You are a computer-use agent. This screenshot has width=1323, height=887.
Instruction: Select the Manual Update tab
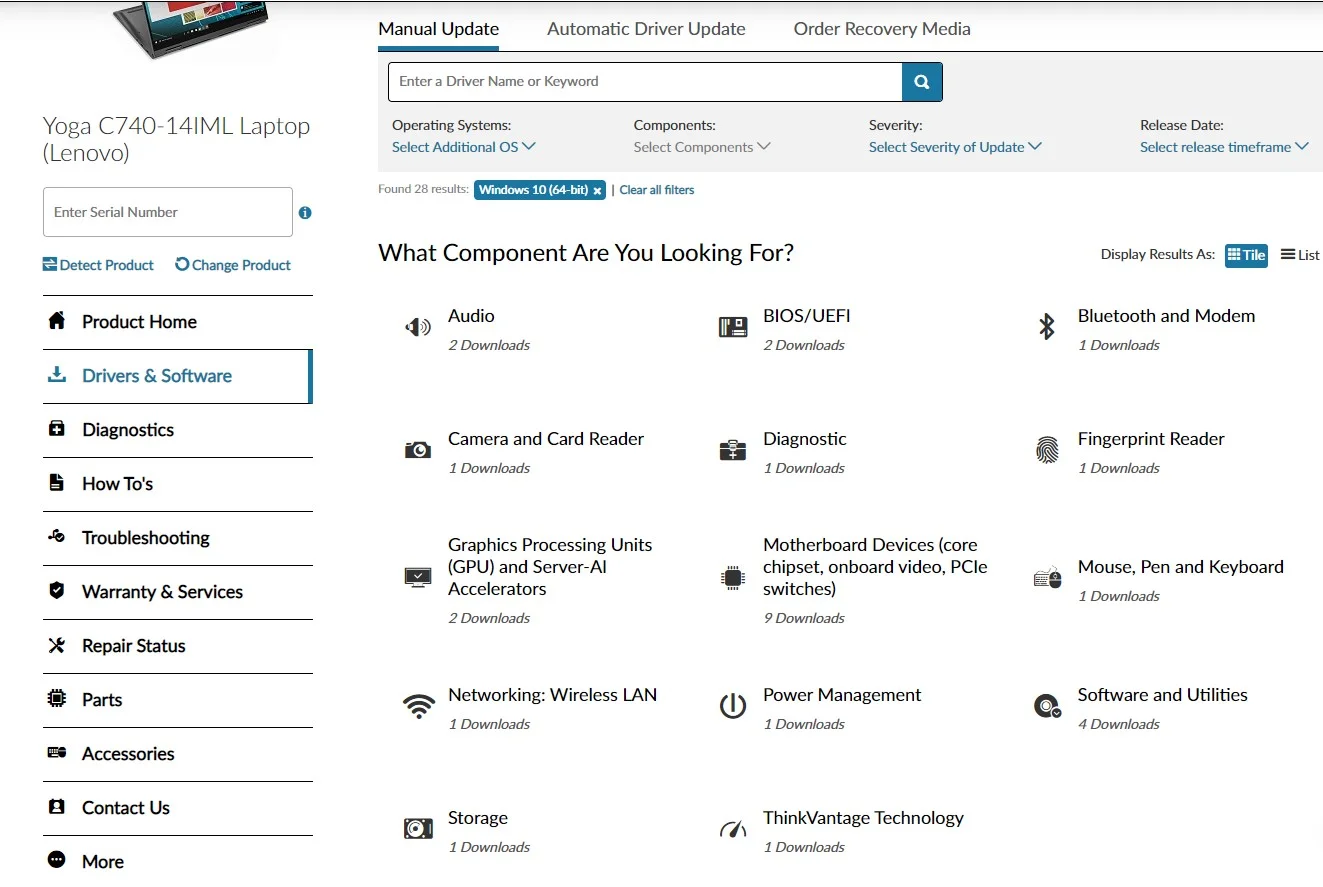tap(439, 29)
